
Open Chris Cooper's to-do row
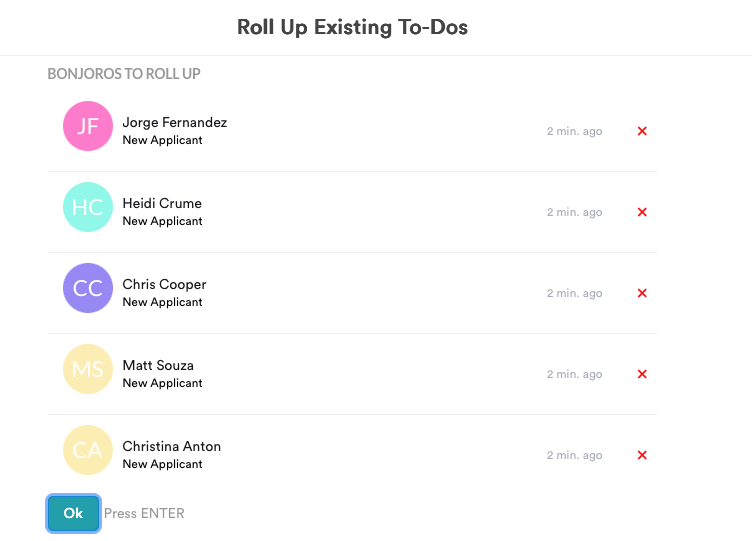click(x=352, y=293)
